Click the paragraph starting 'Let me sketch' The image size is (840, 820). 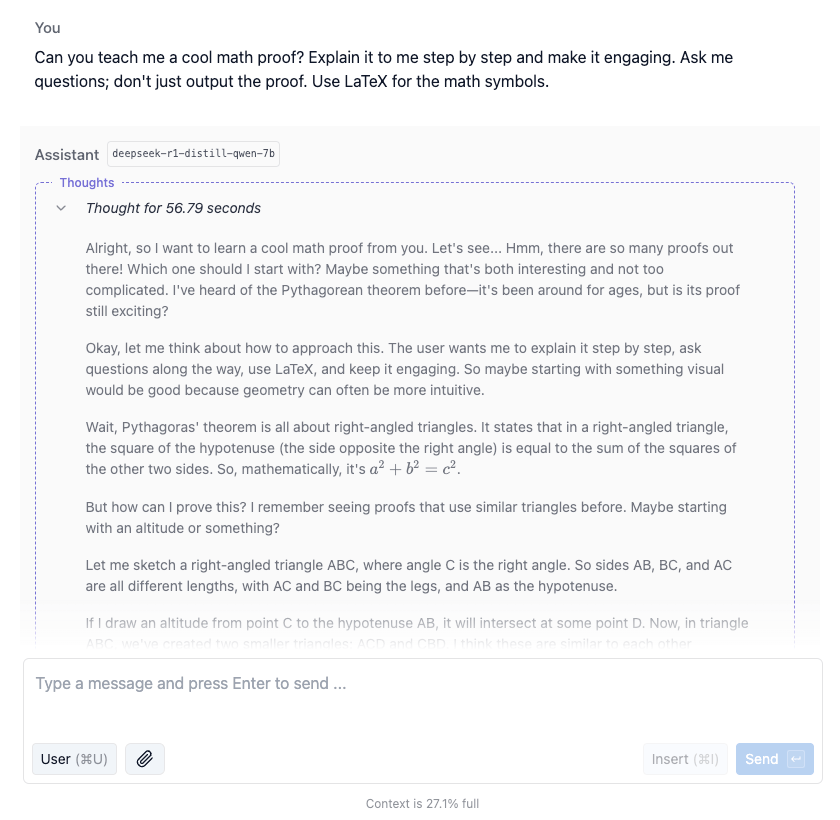pyautogui.click(x=408, y=575)
